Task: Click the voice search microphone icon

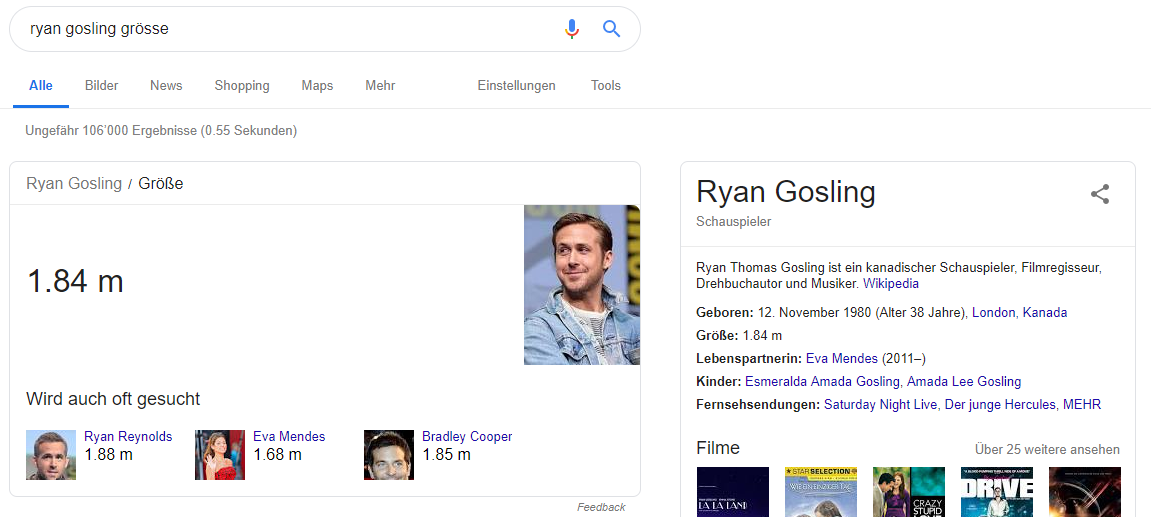Action: click(572, 29)
